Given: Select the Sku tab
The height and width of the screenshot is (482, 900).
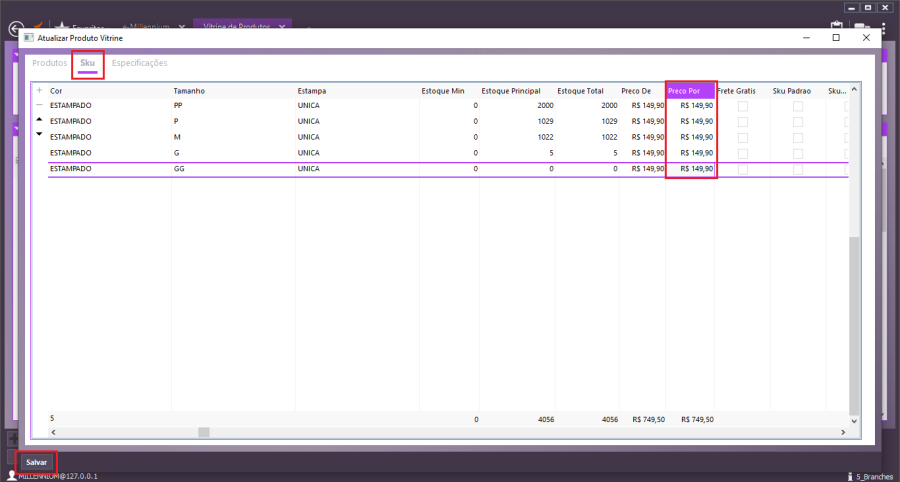Looking at the screenshot, I should (88, 63).
